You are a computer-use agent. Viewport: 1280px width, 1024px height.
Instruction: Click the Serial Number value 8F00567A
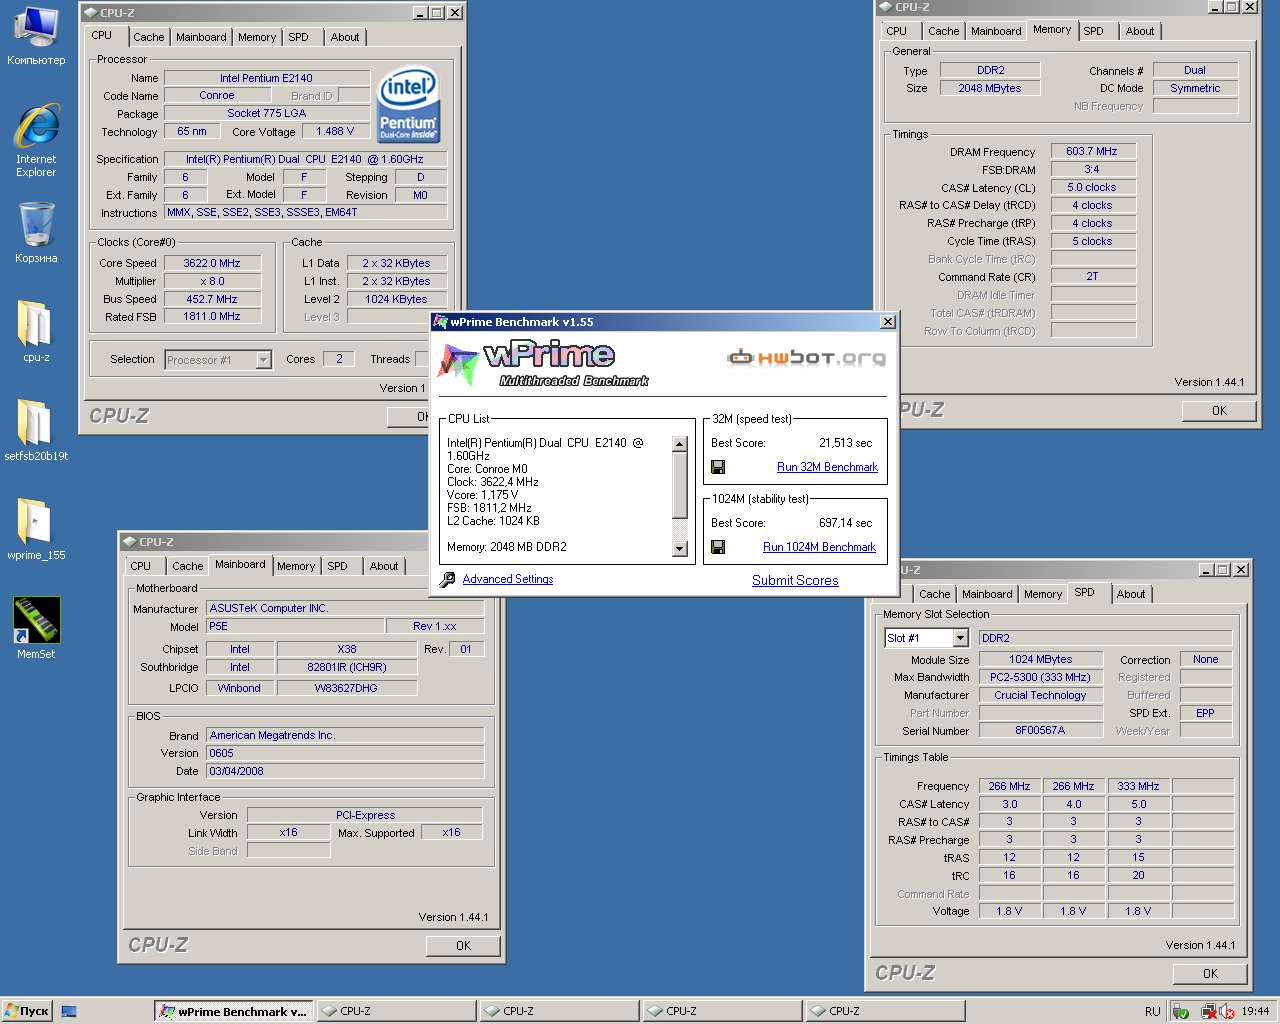tap(1040, 731)
